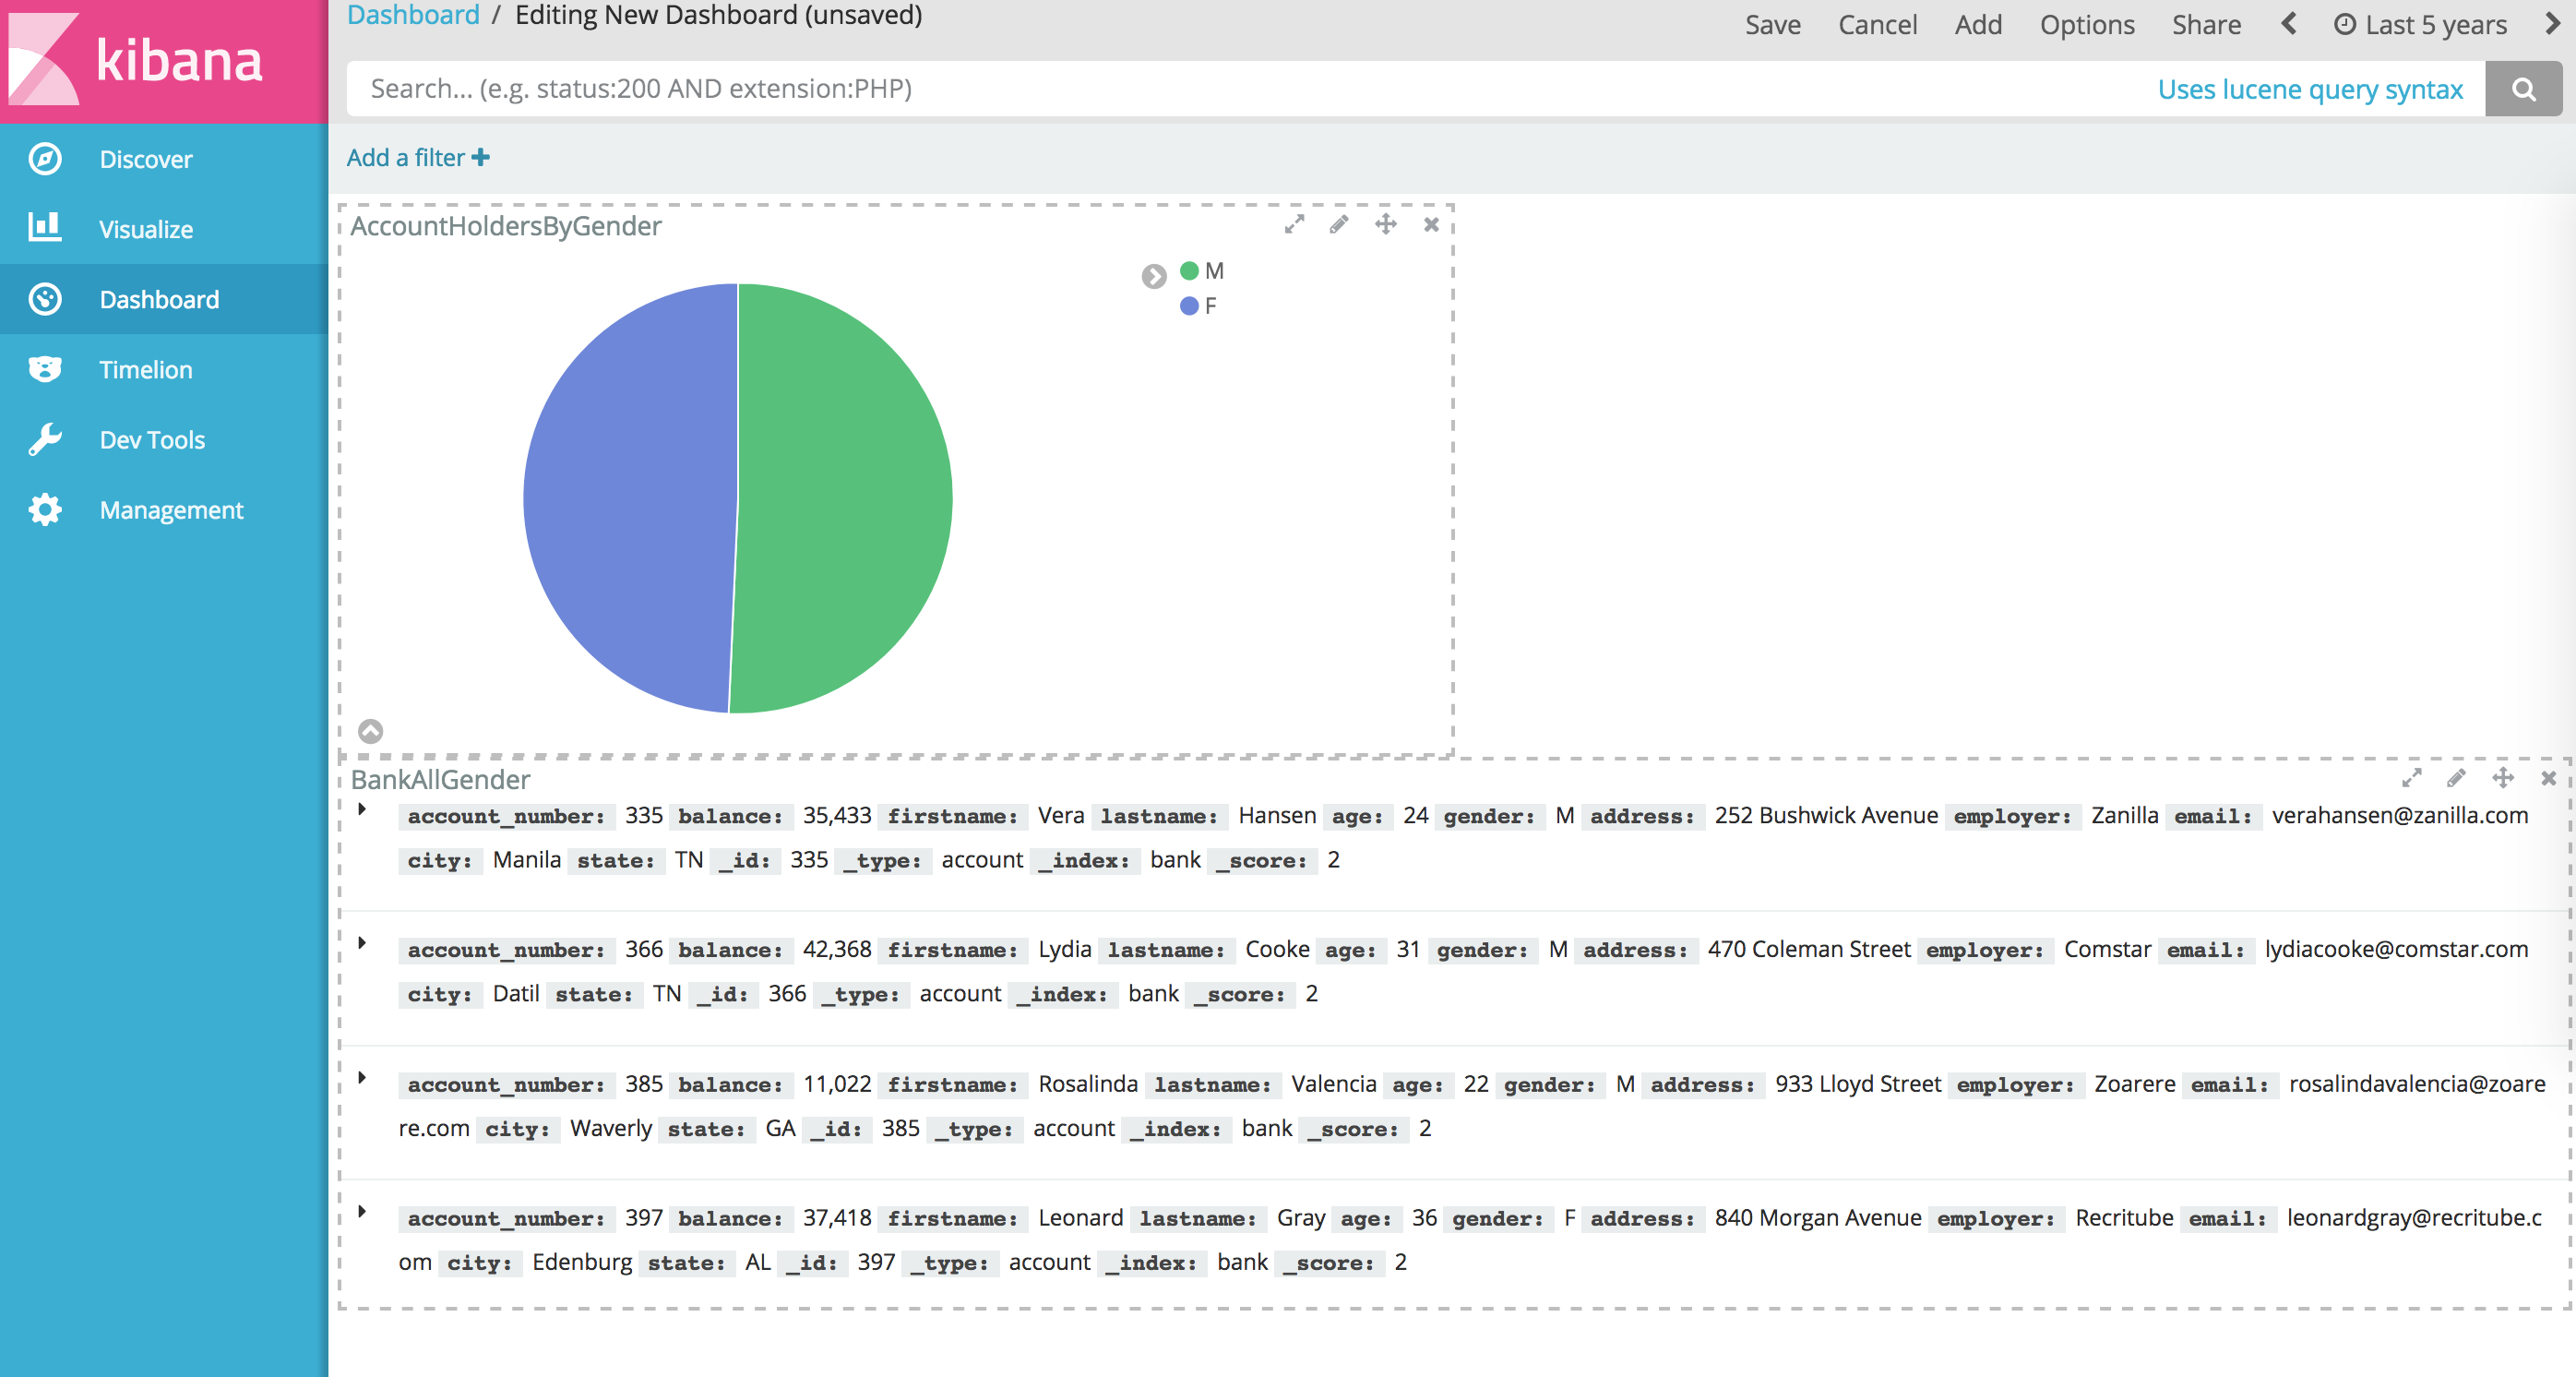The height and width of the screenshot is (1377, 2576).
Task: Edit the BankAllGender panel with pencil icon
Action: (2456, 778)
